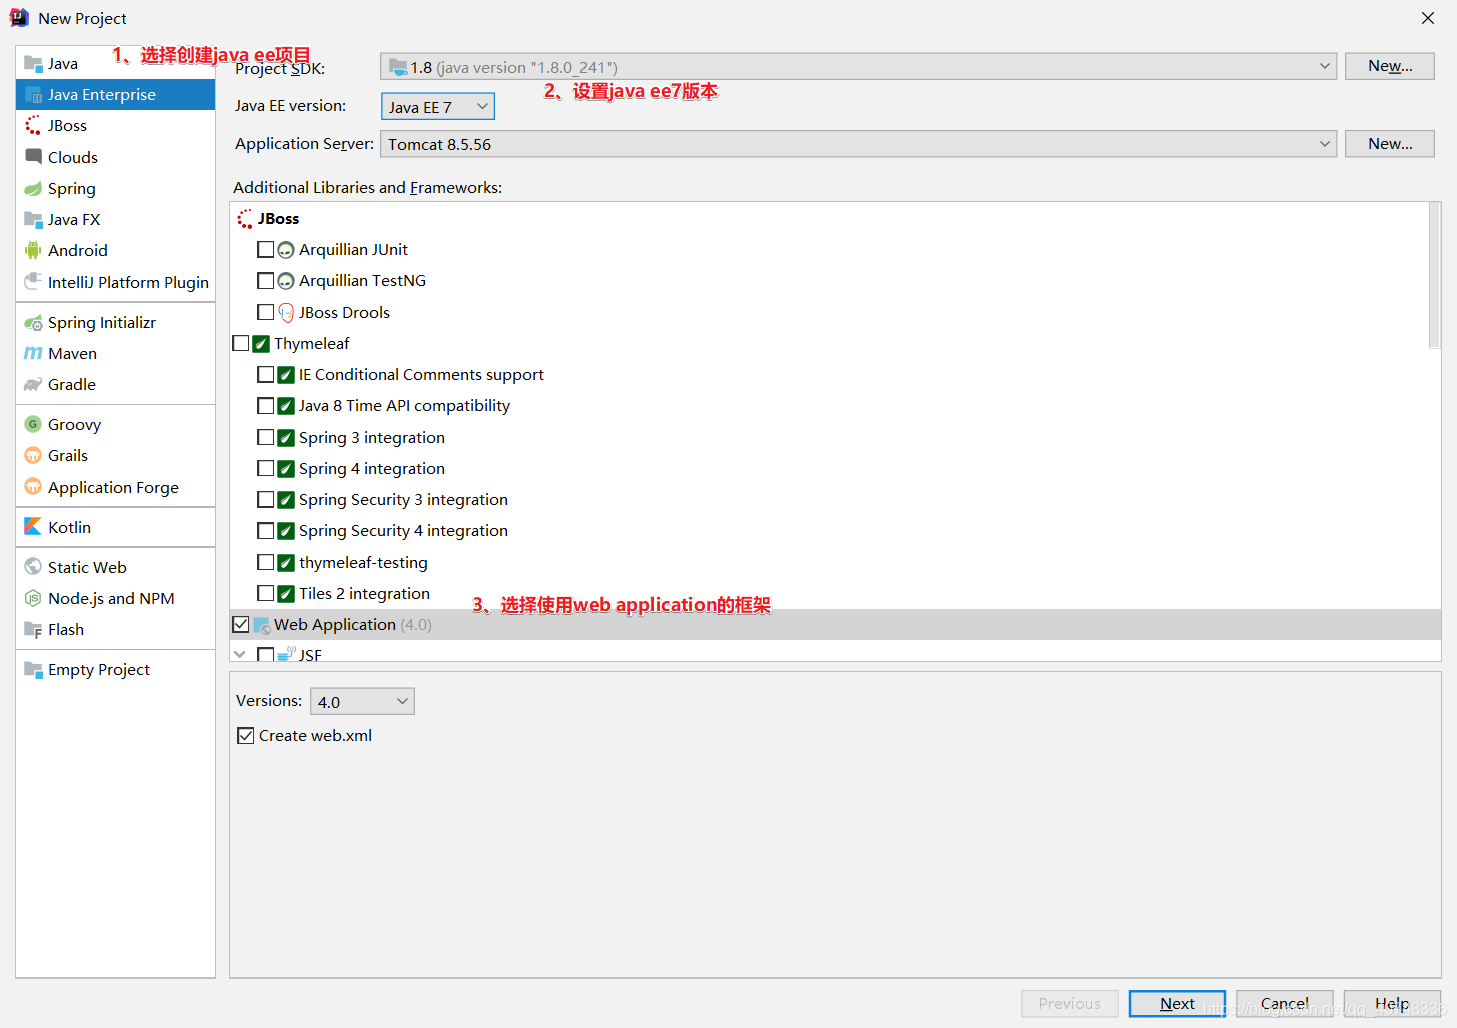Check the Spring 4 integration checkbox
This screenshot has width=1457, height=1028.
point(265,468)
